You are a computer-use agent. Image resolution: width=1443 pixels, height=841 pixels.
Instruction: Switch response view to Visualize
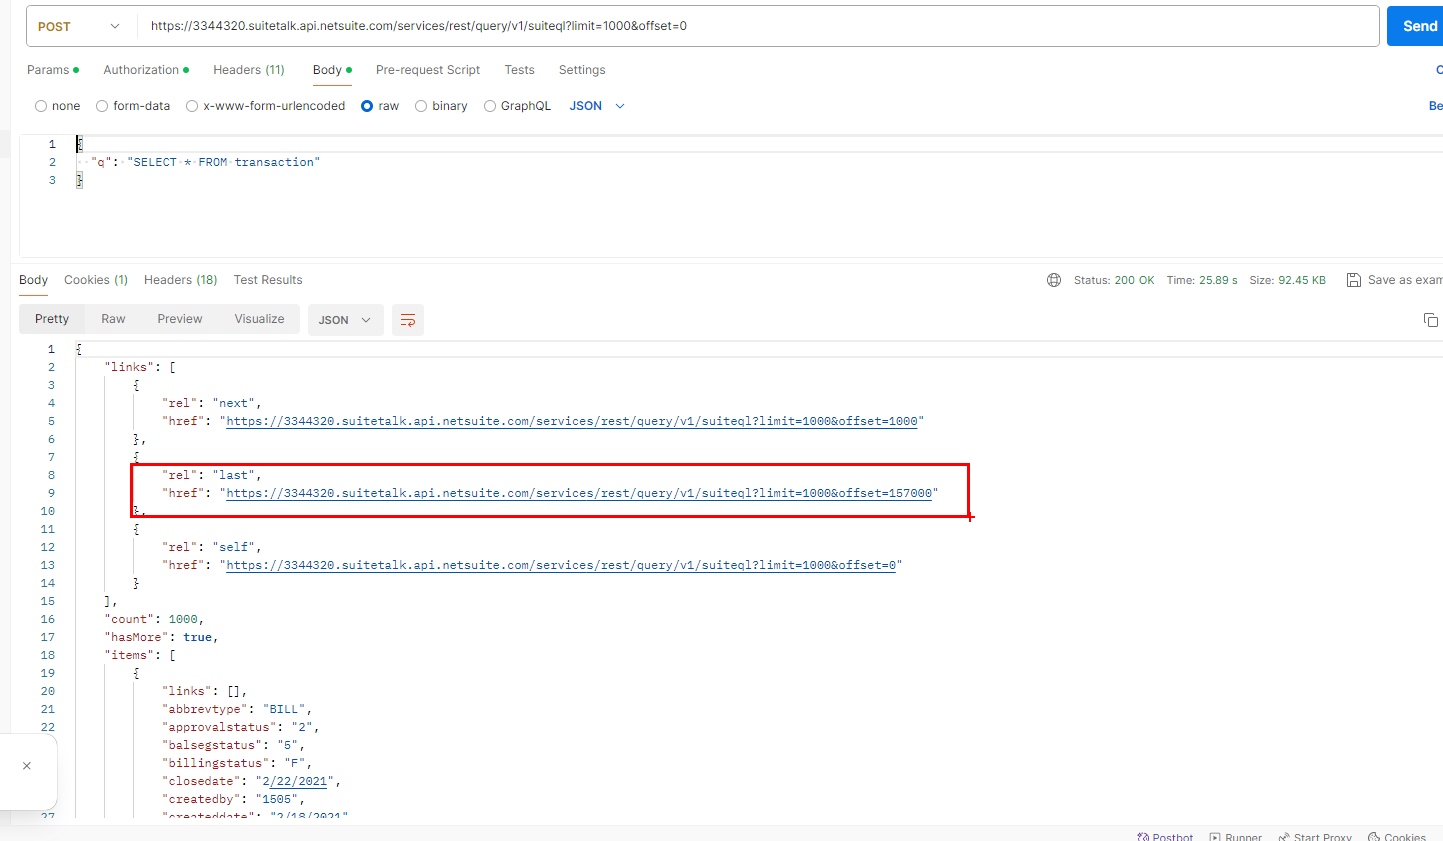click(259, 319)
